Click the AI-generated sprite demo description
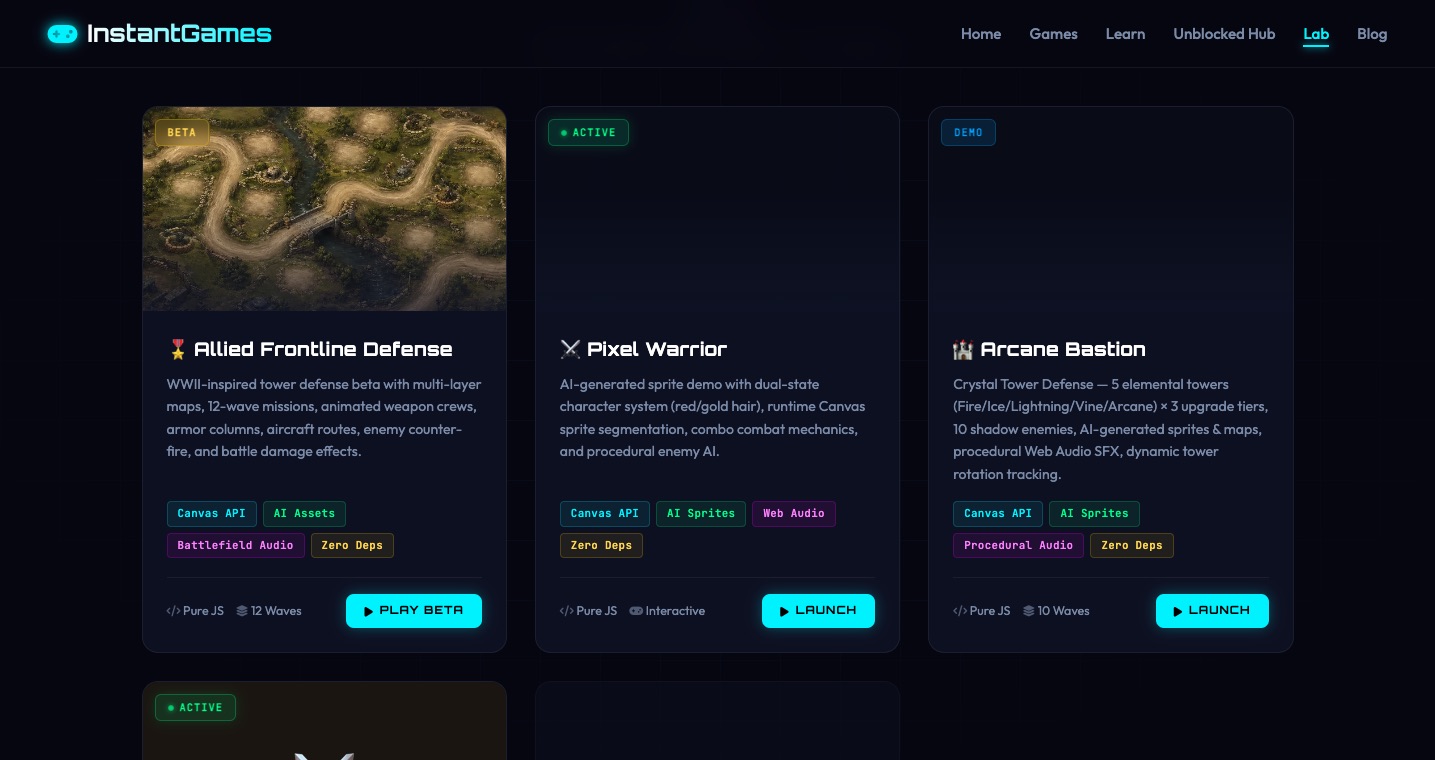The image size is (1435, 760). [x=713, y=418]
